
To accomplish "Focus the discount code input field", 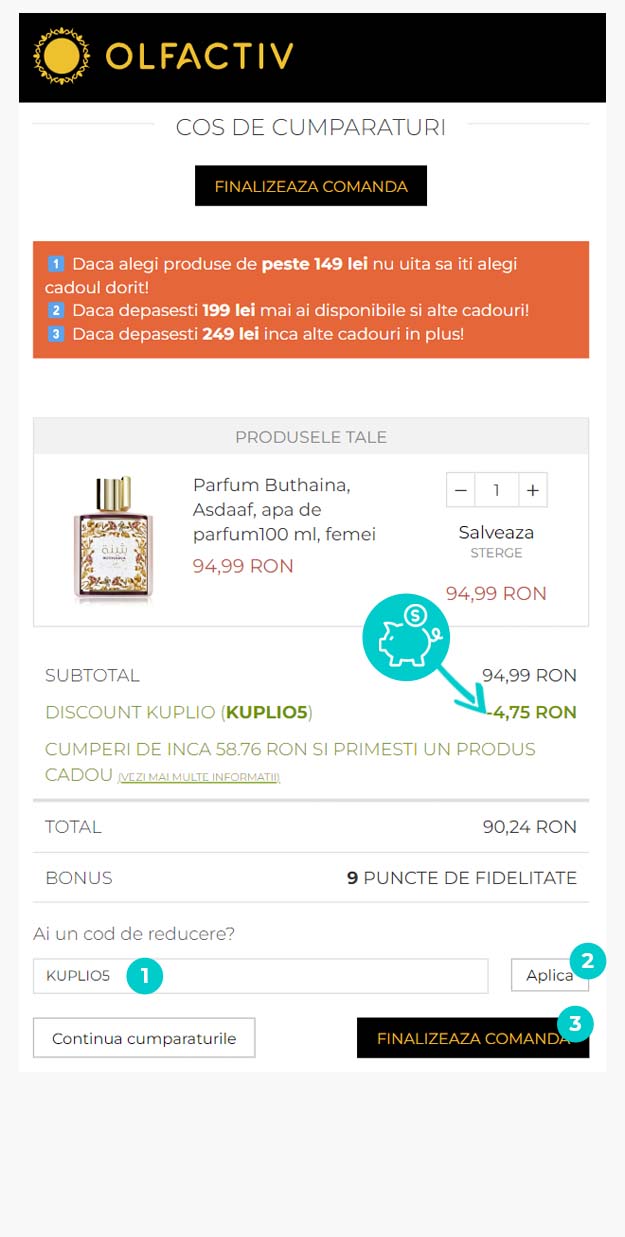I will (300, 976).
